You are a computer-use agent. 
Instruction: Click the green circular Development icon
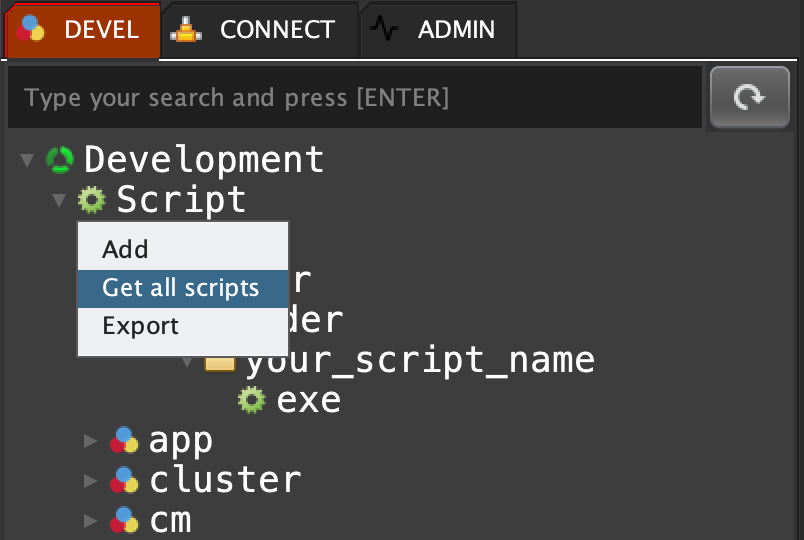point(60,159)
